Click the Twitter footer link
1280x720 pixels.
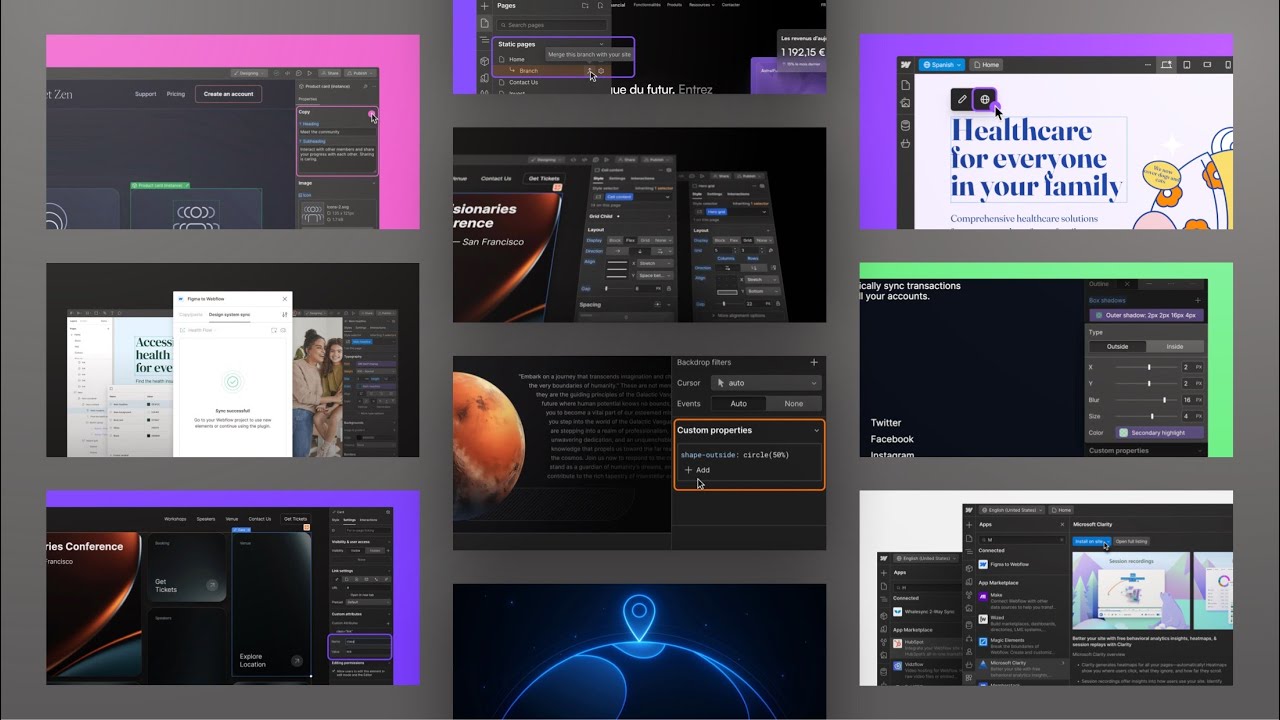pos(886,423)
